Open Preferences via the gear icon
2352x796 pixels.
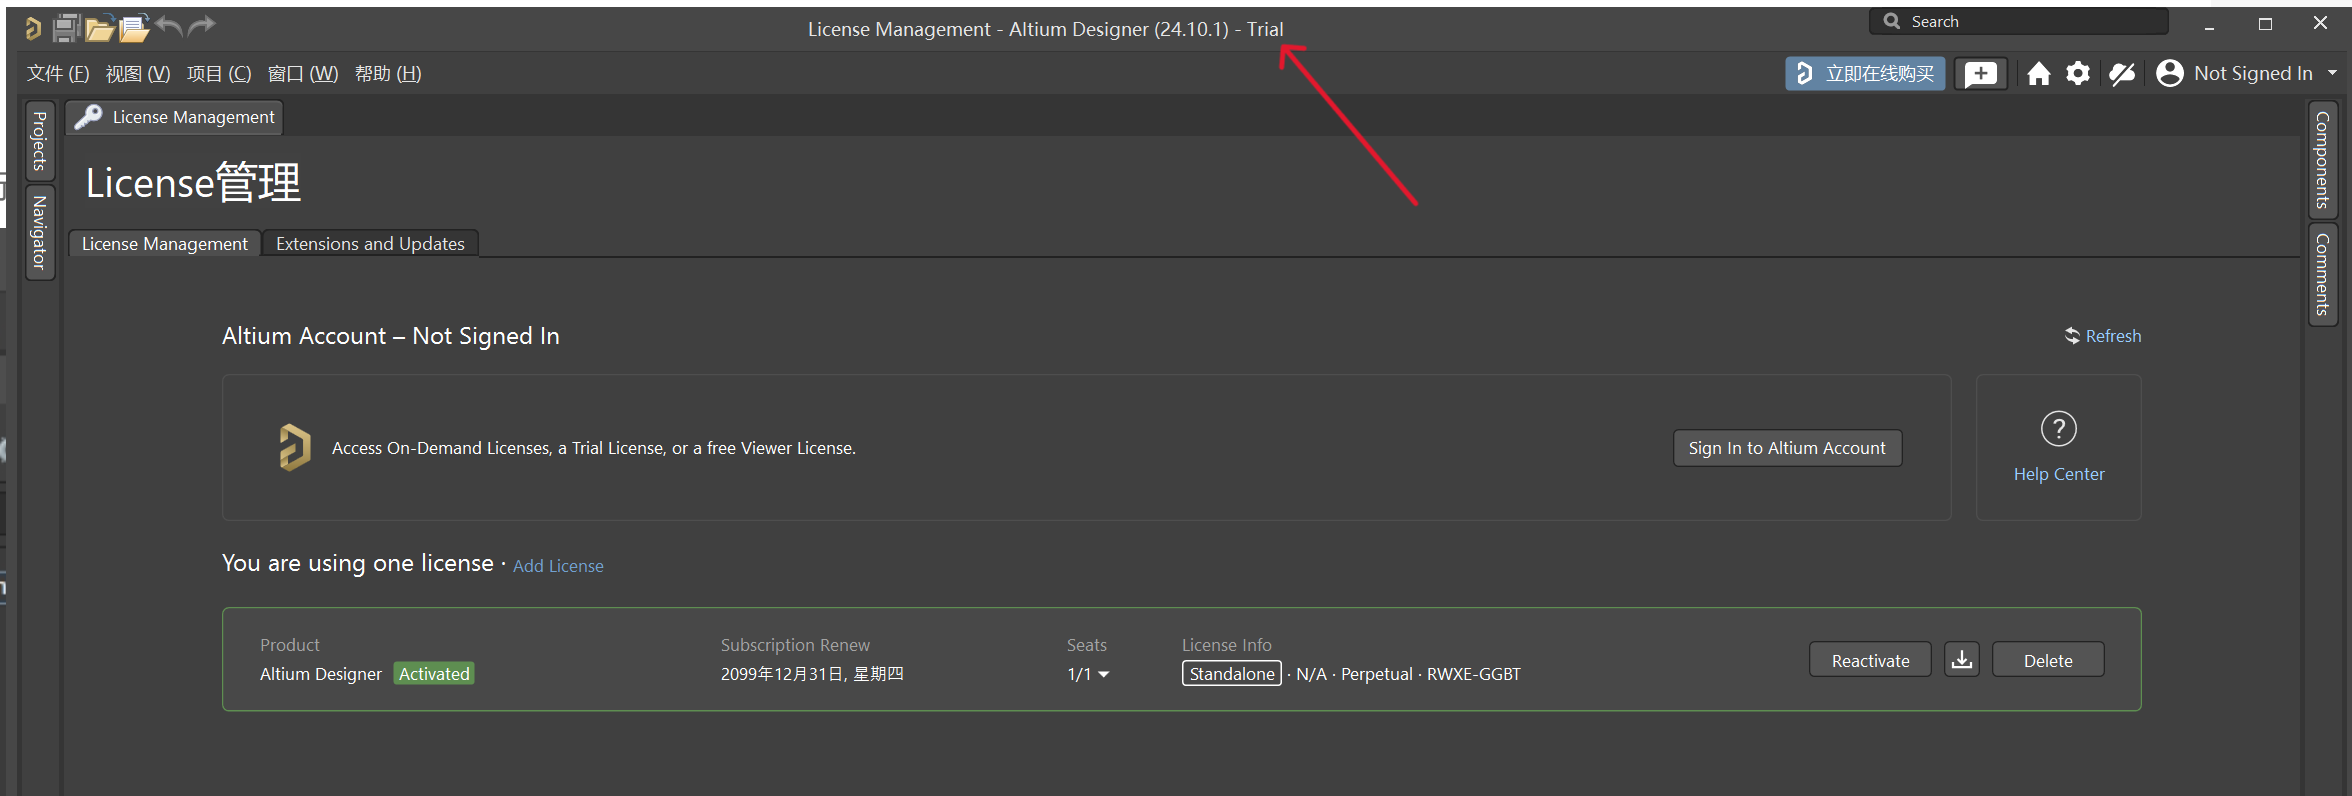tap(2078, 74)
